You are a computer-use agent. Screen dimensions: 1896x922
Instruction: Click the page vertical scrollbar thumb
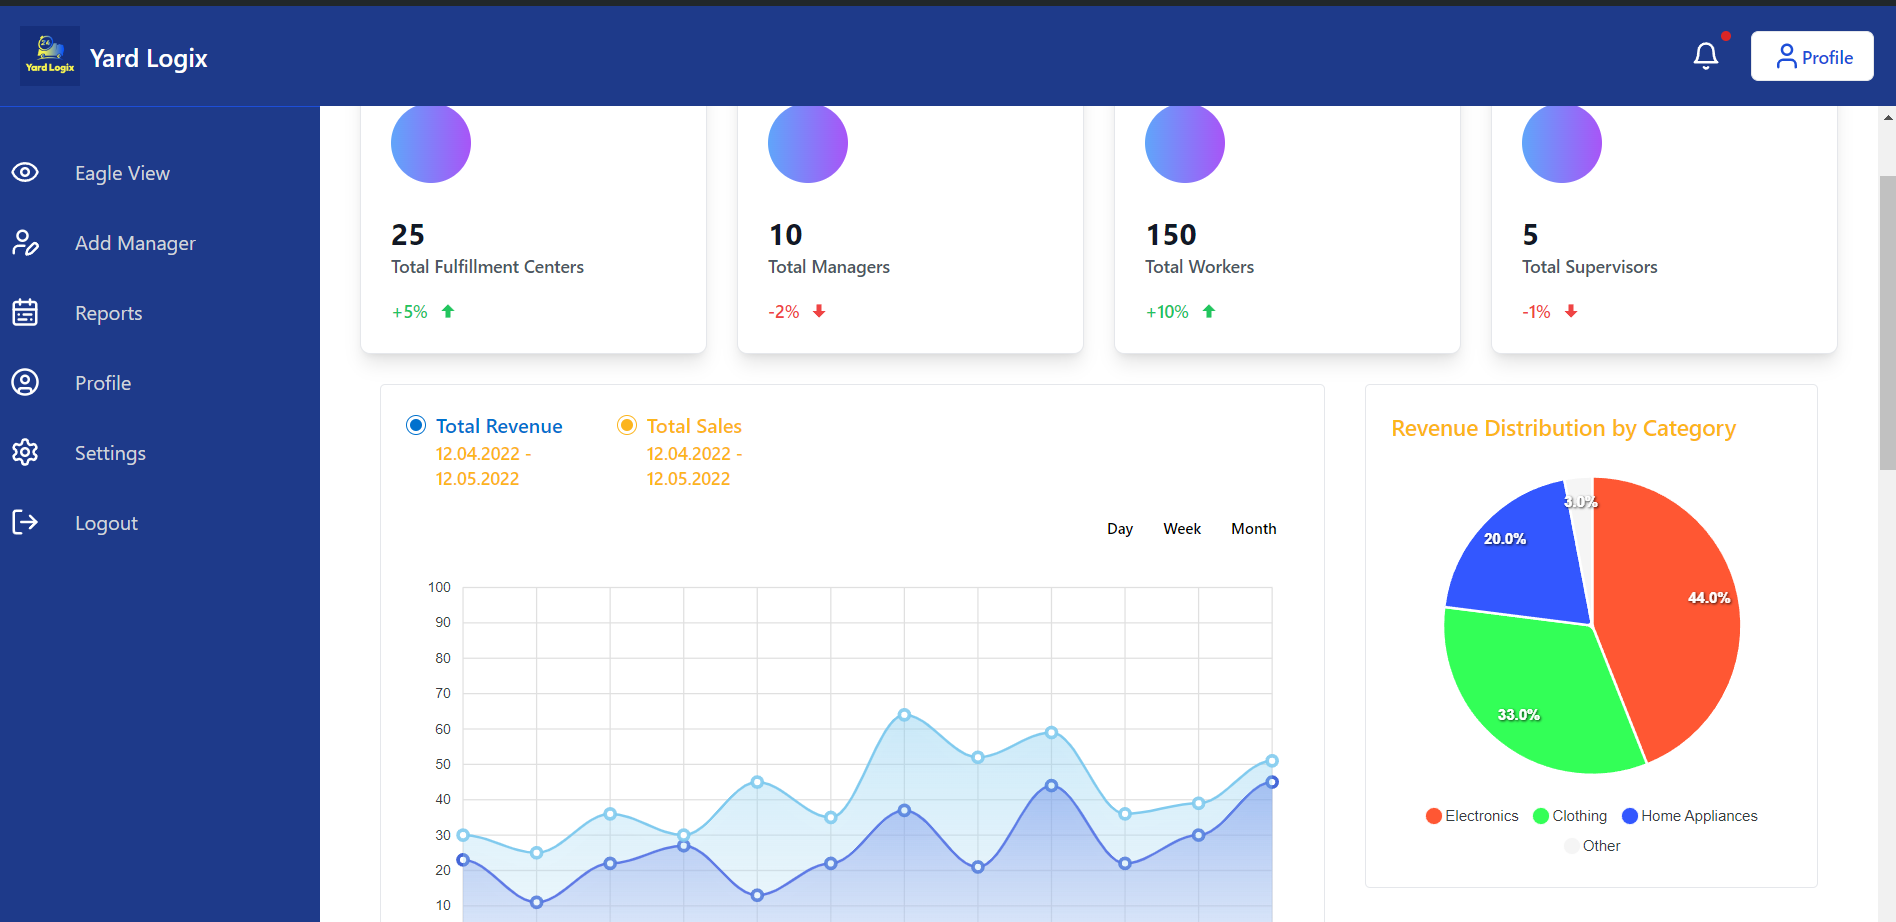[1887, 322]
